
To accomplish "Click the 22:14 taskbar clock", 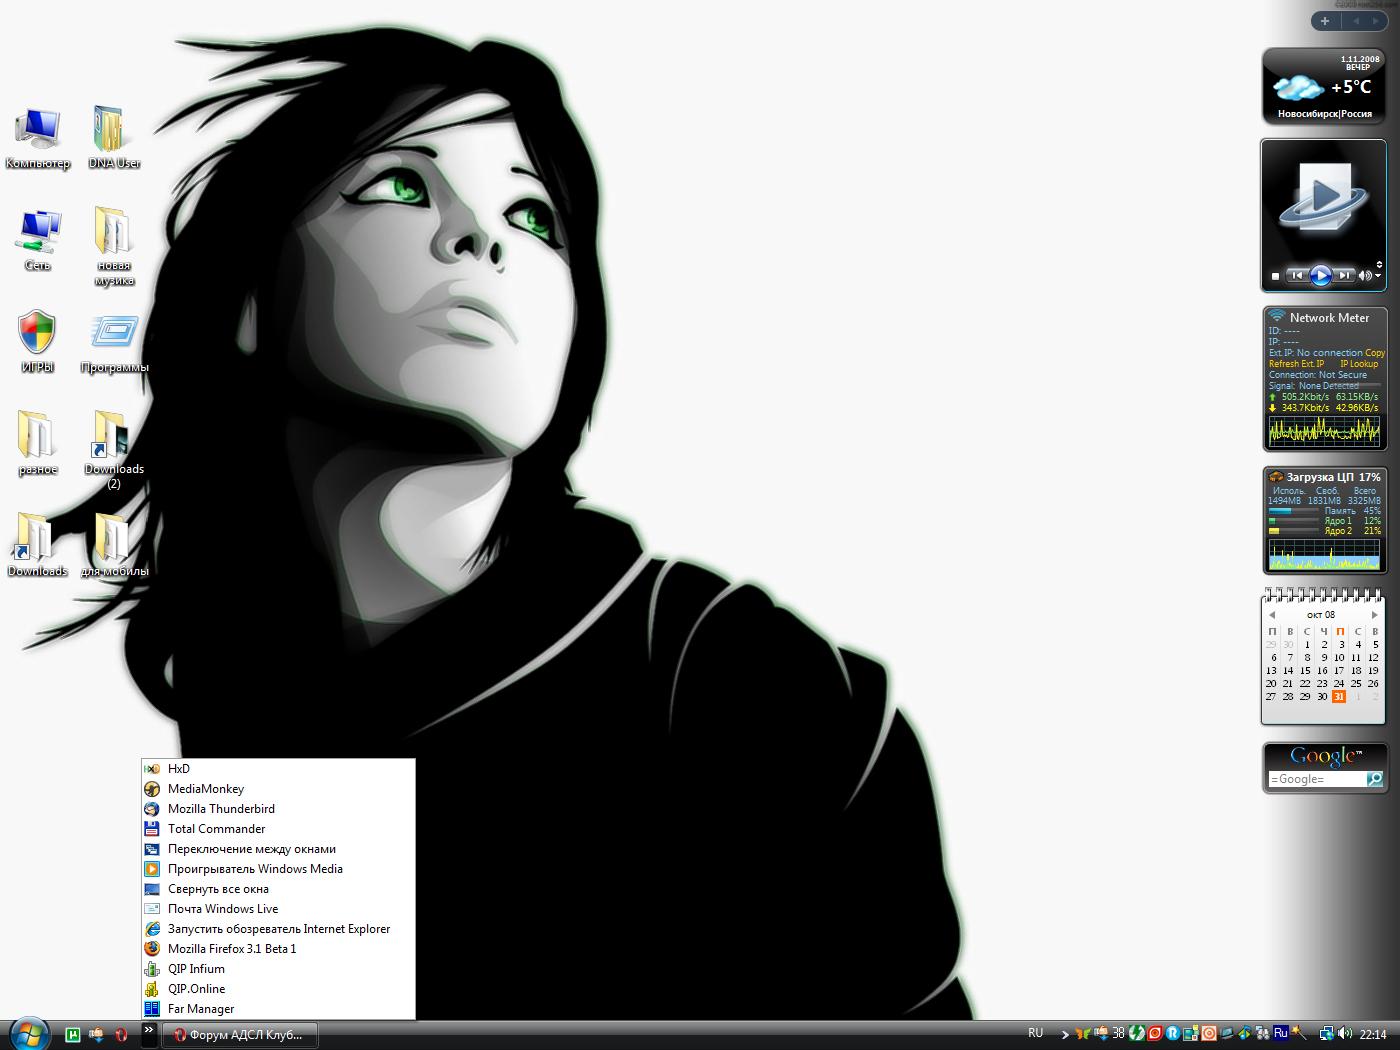I will pyautogui.click(x=1372, y=1034).
